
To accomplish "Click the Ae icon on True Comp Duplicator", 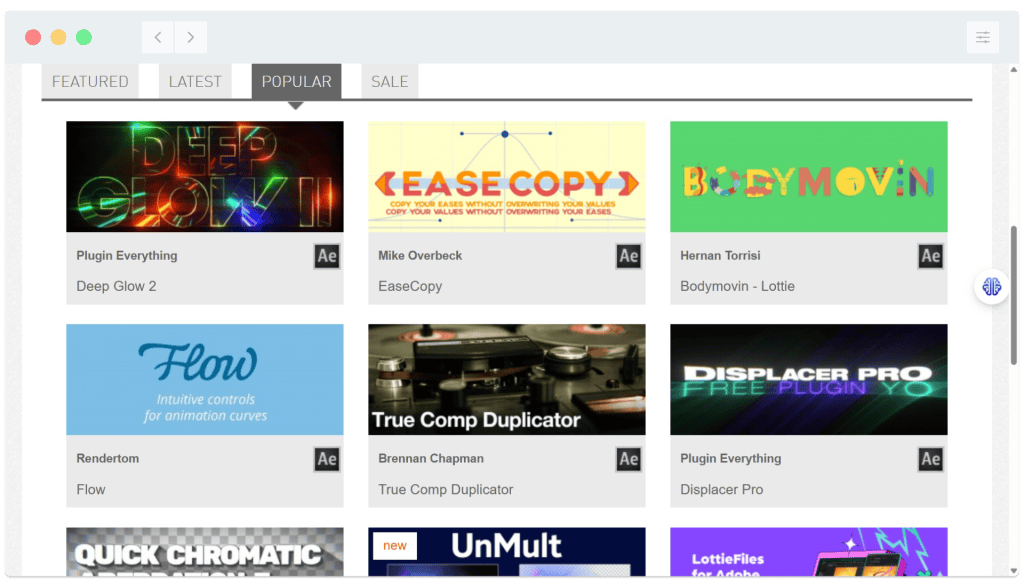I will 628,459.
